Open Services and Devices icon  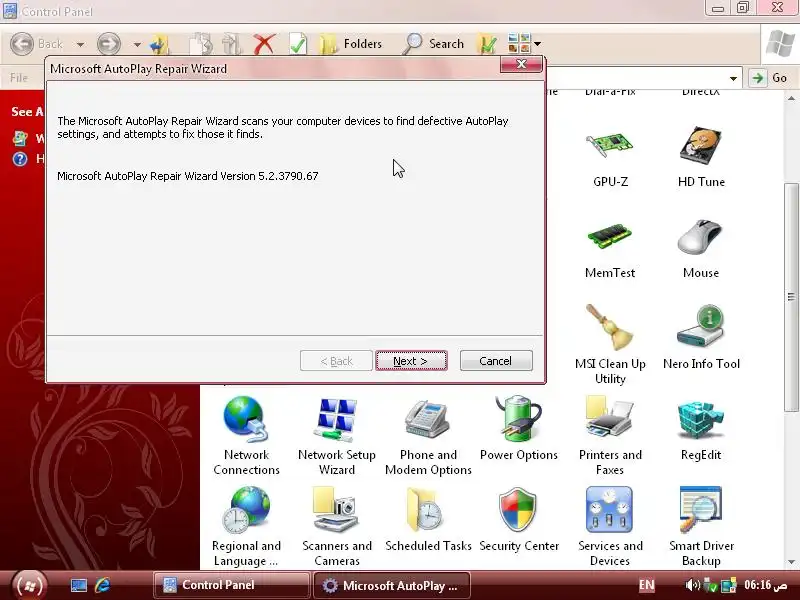click(x=610, y=527)
